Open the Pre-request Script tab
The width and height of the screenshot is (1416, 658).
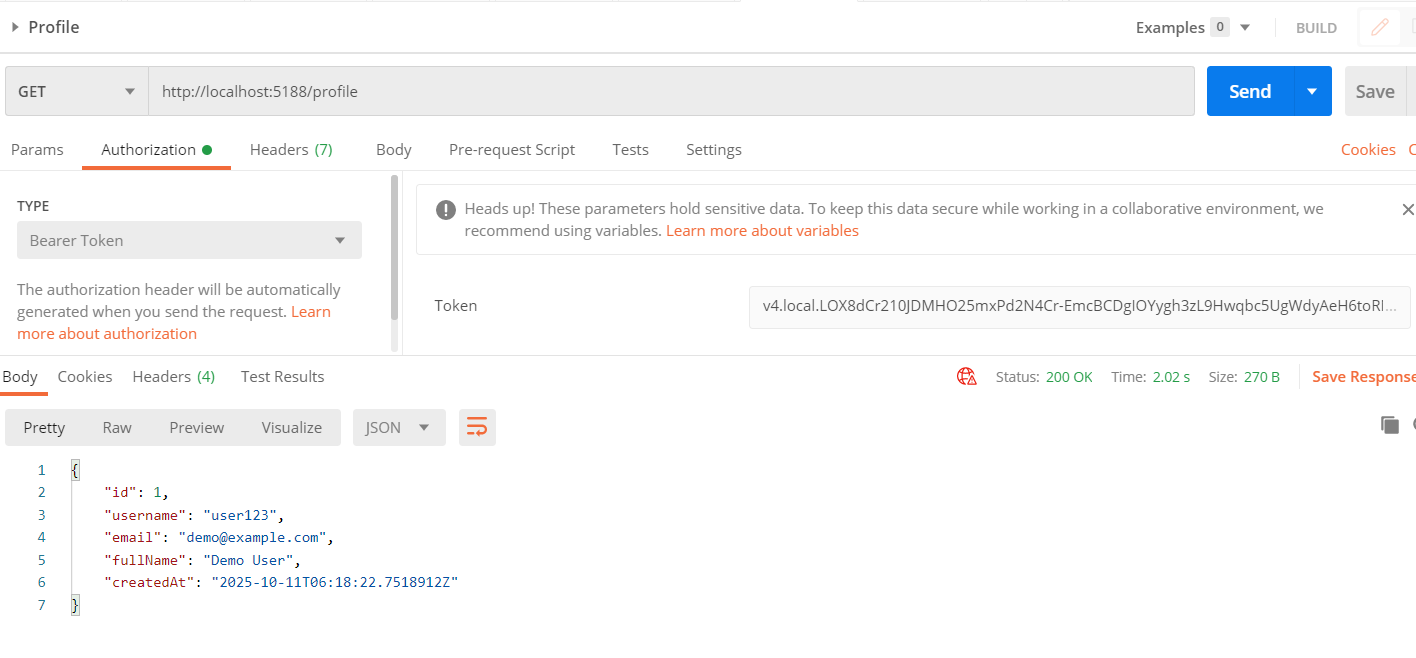[x=511, y=150]
